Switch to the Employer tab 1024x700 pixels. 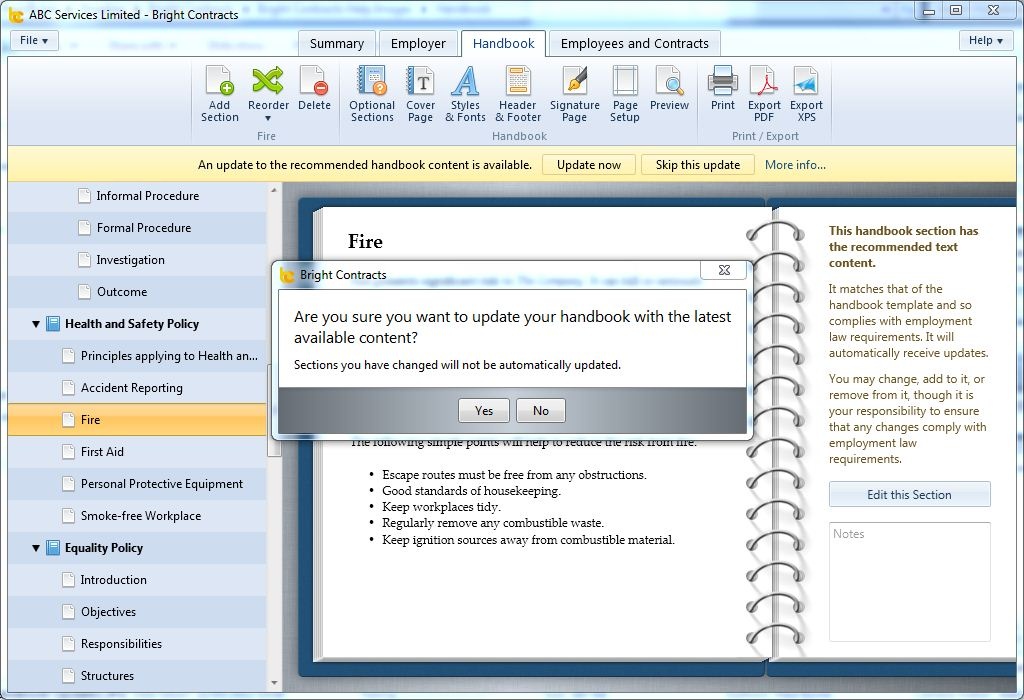418,44
